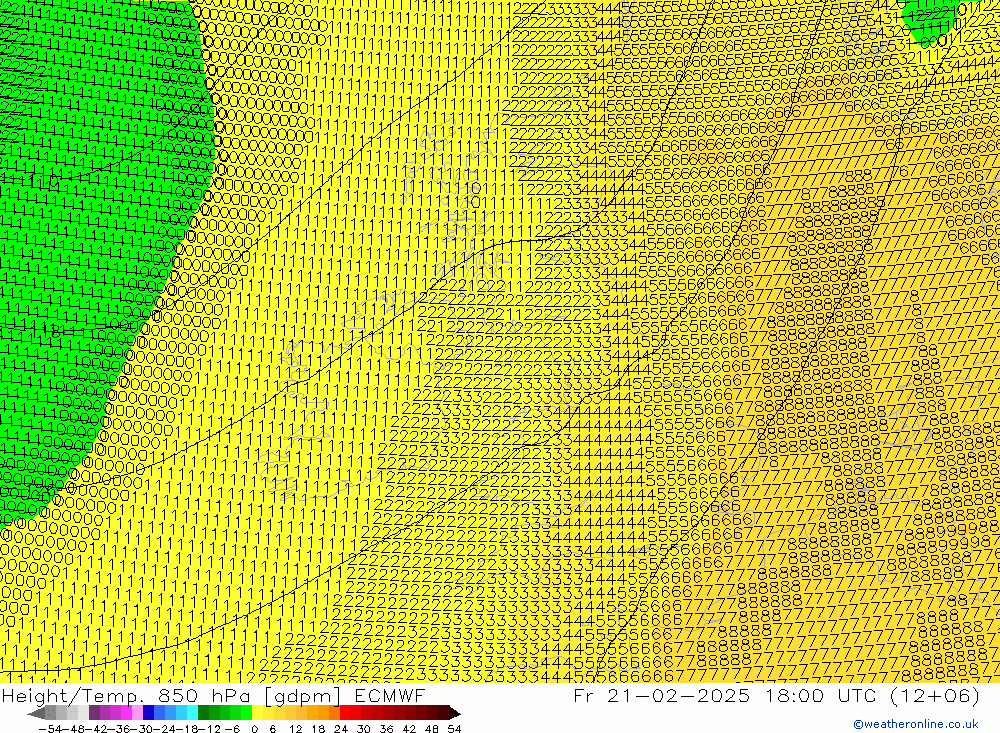Click the 'Fr 21-02-2025 18:00 UTC (12+06)' timestamp
This screenshot has width=1000, height=733.
tap(776, 695)
